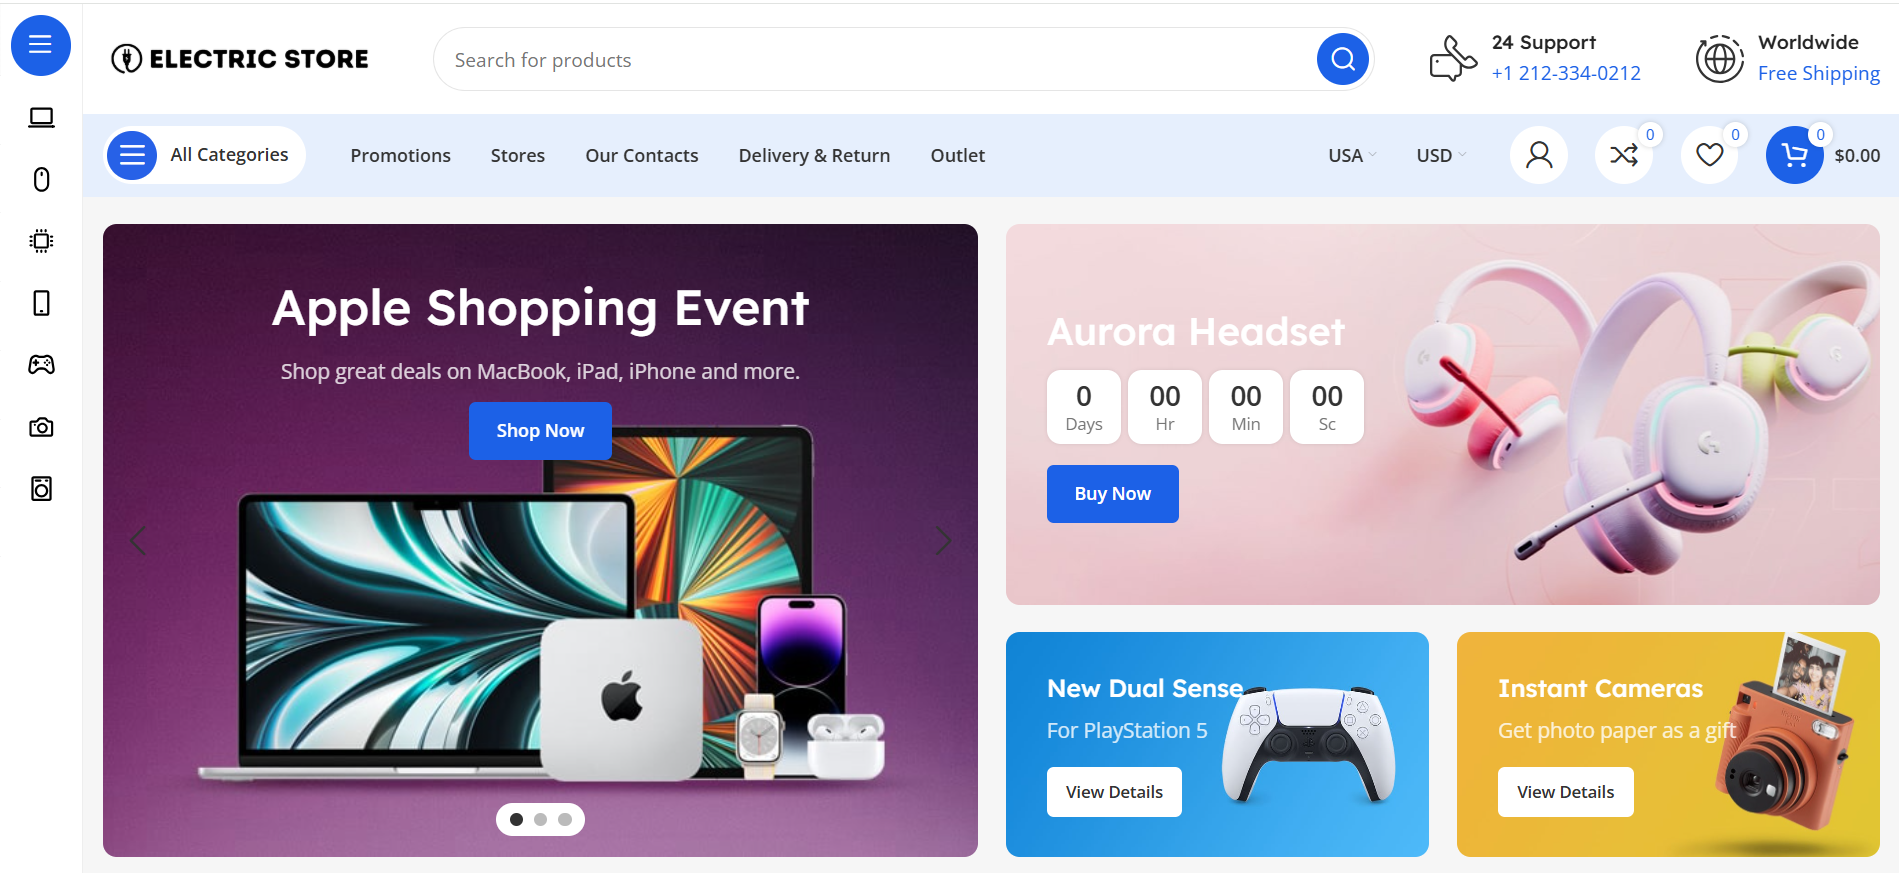
Task: Select the second carousel slide dot
Action: click(x=540, y=819)
